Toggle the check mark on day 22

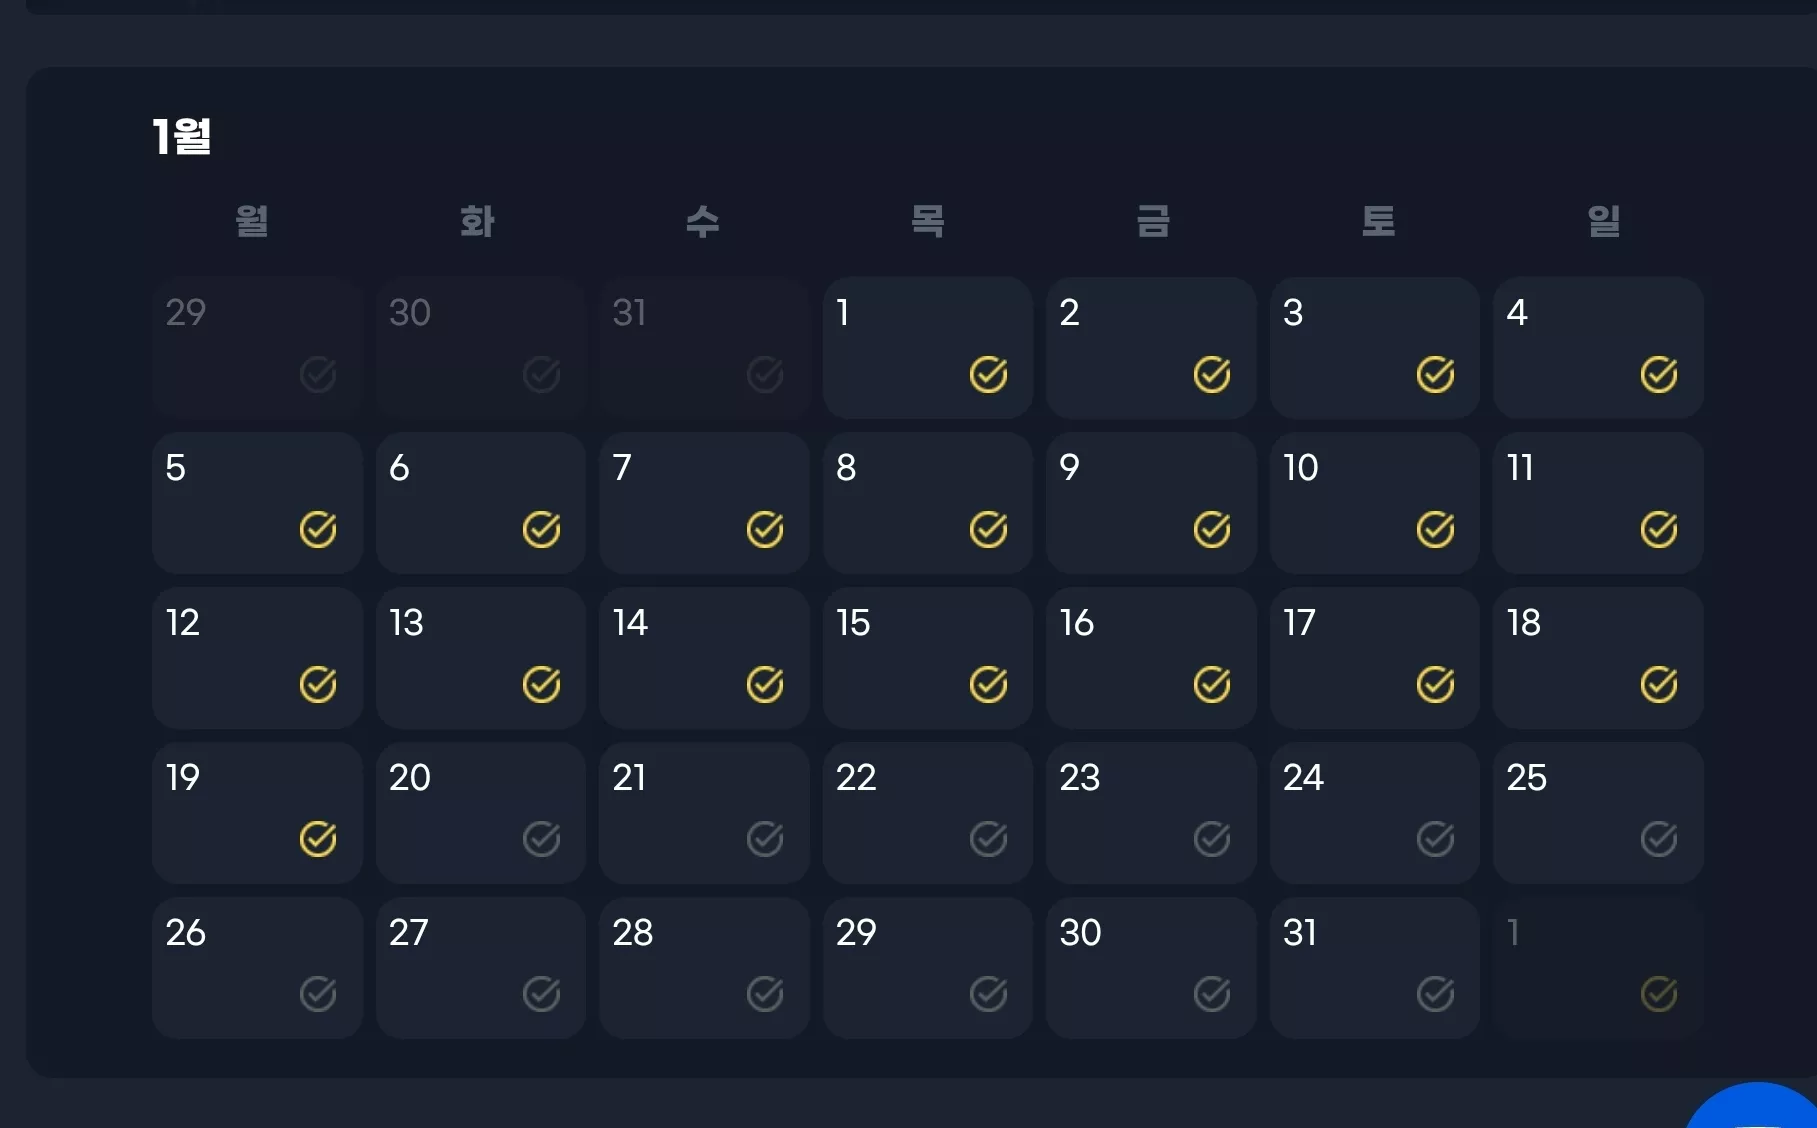(x=988, y=840)
